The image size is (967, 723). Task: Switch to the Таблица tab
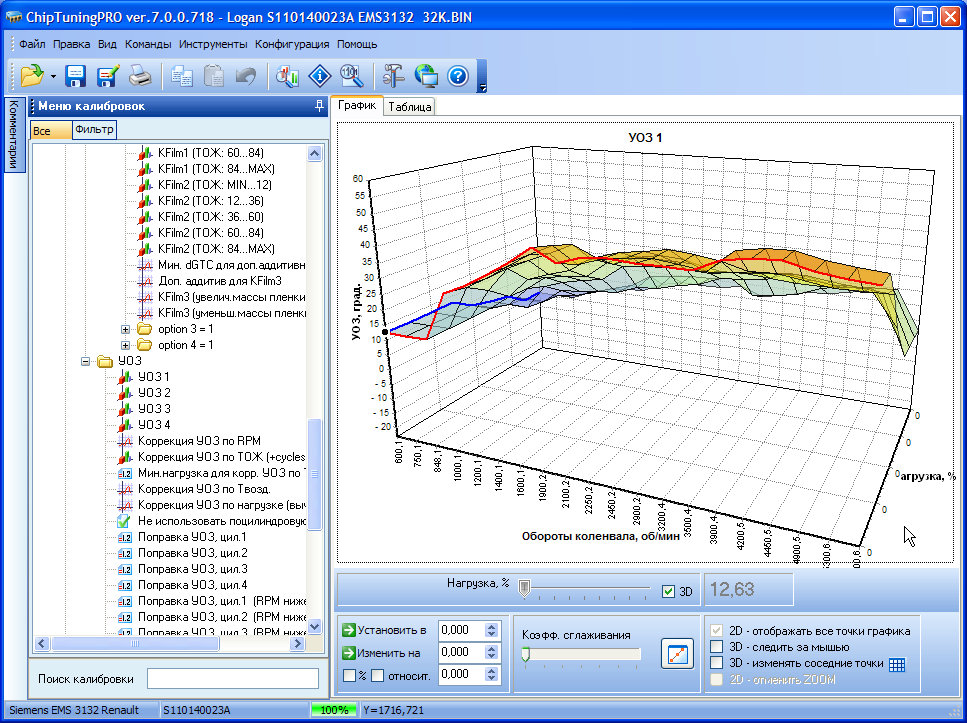tap(409, 107)
